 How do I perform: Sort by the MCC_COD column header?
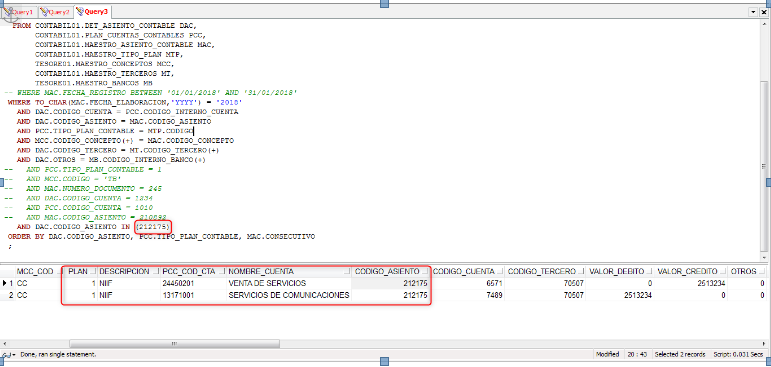point(39,272)
